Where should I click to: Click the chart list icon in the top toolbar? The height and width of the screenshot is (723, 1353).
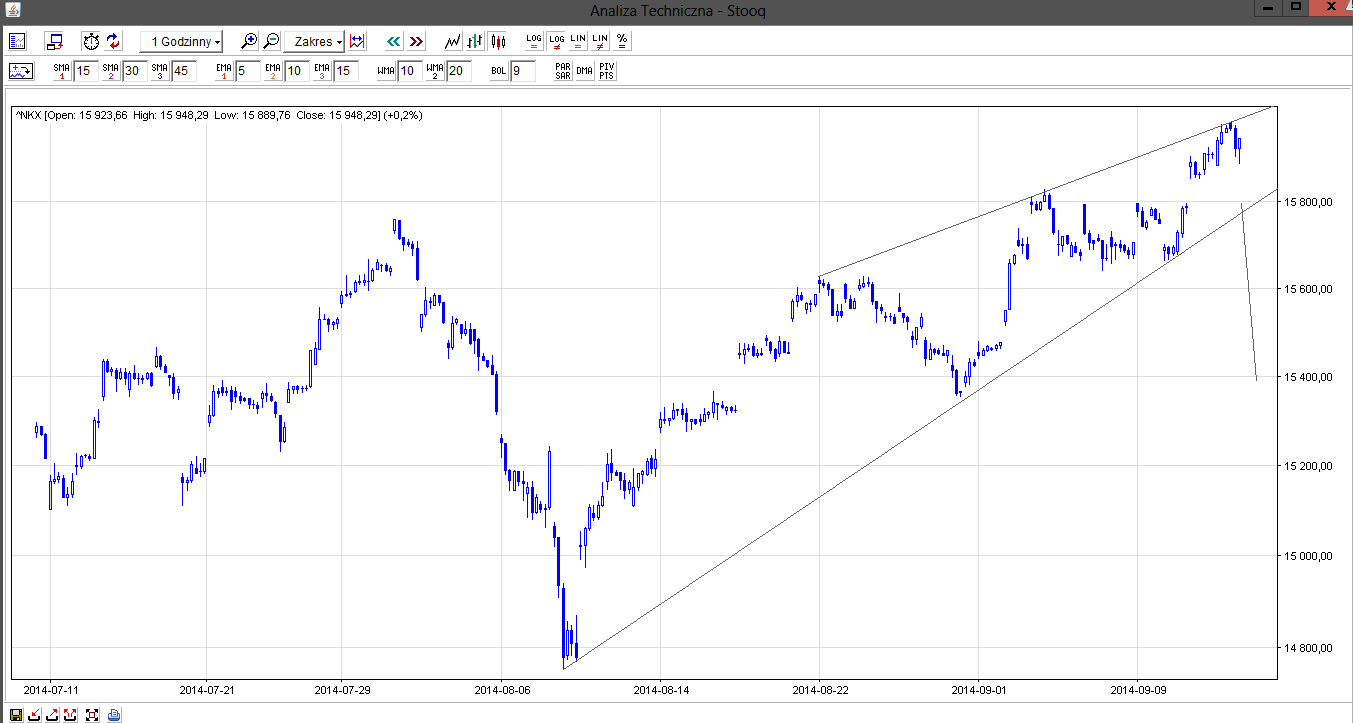(x=17, y=41)
